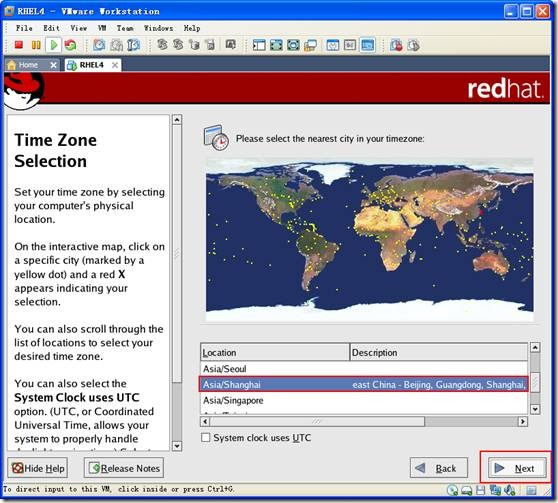
Task: Click the CD-ROM device status icon
Action: click(x=453, y=491)
